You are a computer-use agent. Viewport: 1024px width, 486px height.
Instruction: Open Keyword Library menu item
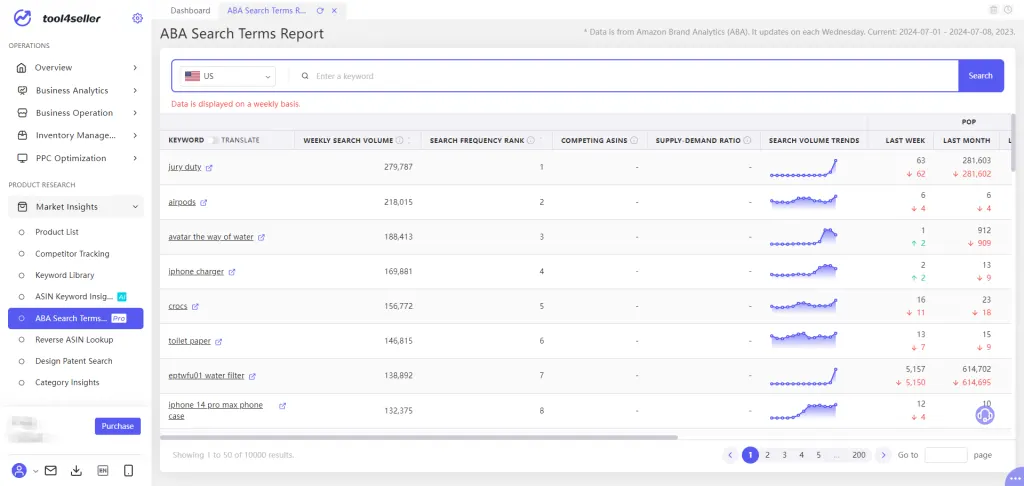pyautogui.click(x=65, y=275)
